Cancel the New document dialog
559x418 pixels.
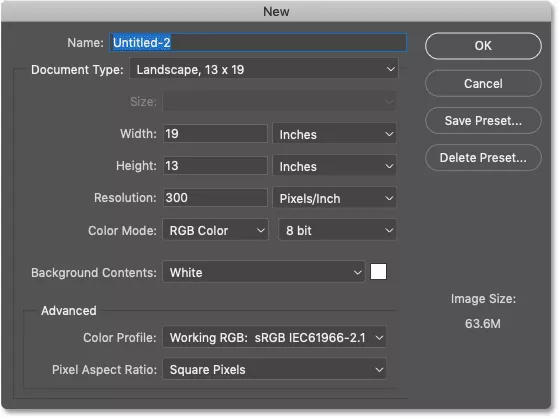click(483, 84)
